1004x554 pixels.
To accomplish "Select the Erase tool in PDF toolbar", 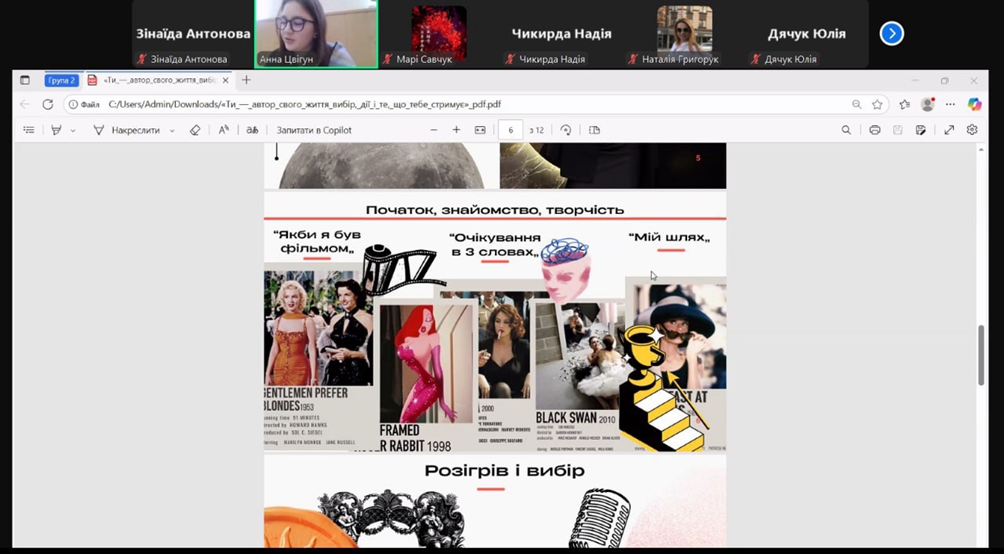I will [195, 130].
